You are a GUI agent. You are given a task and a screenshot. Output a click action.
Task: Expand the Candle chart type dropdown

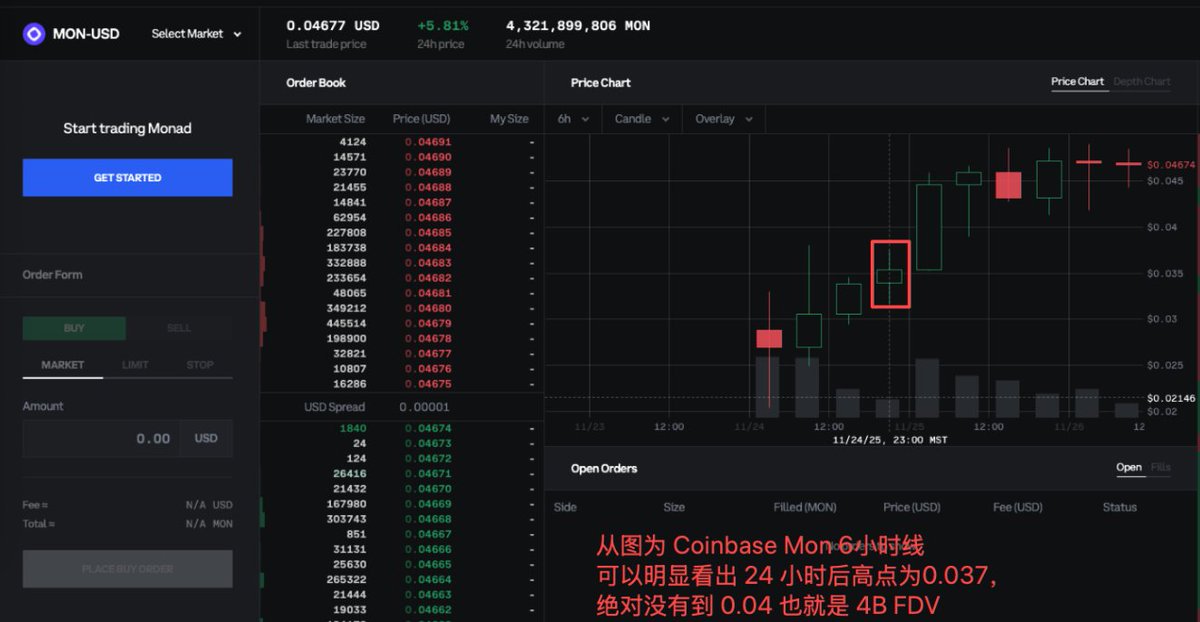click(642, 119)
